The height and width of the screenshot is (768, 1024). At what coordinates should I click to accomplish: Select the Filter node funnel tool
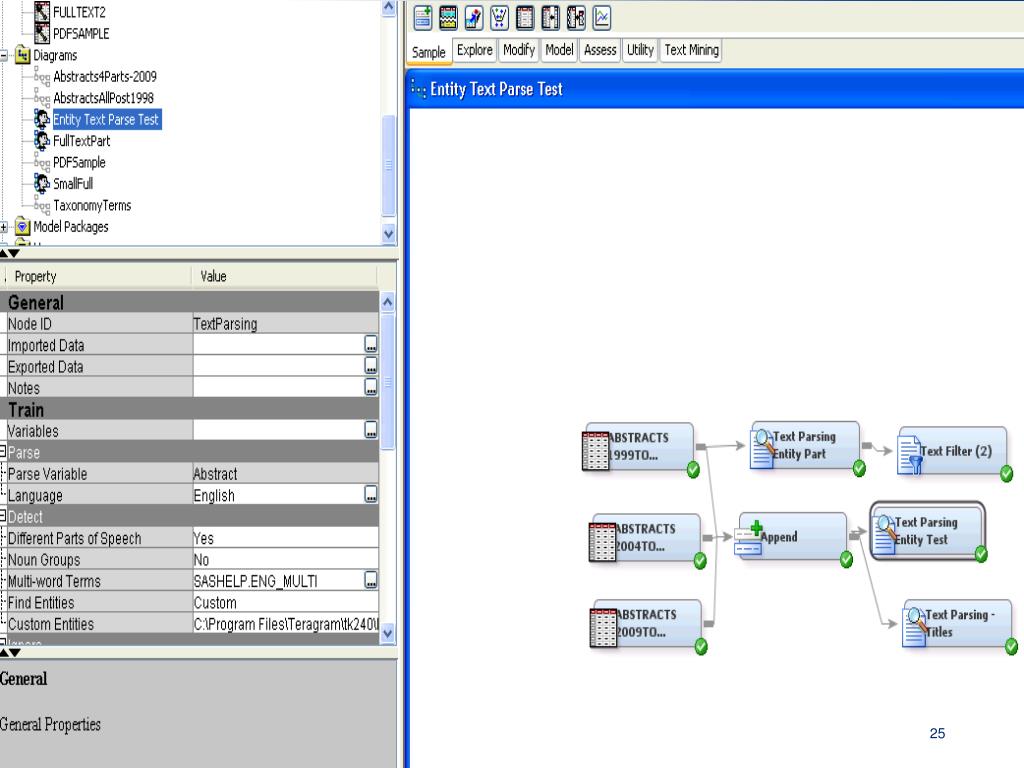500,18
